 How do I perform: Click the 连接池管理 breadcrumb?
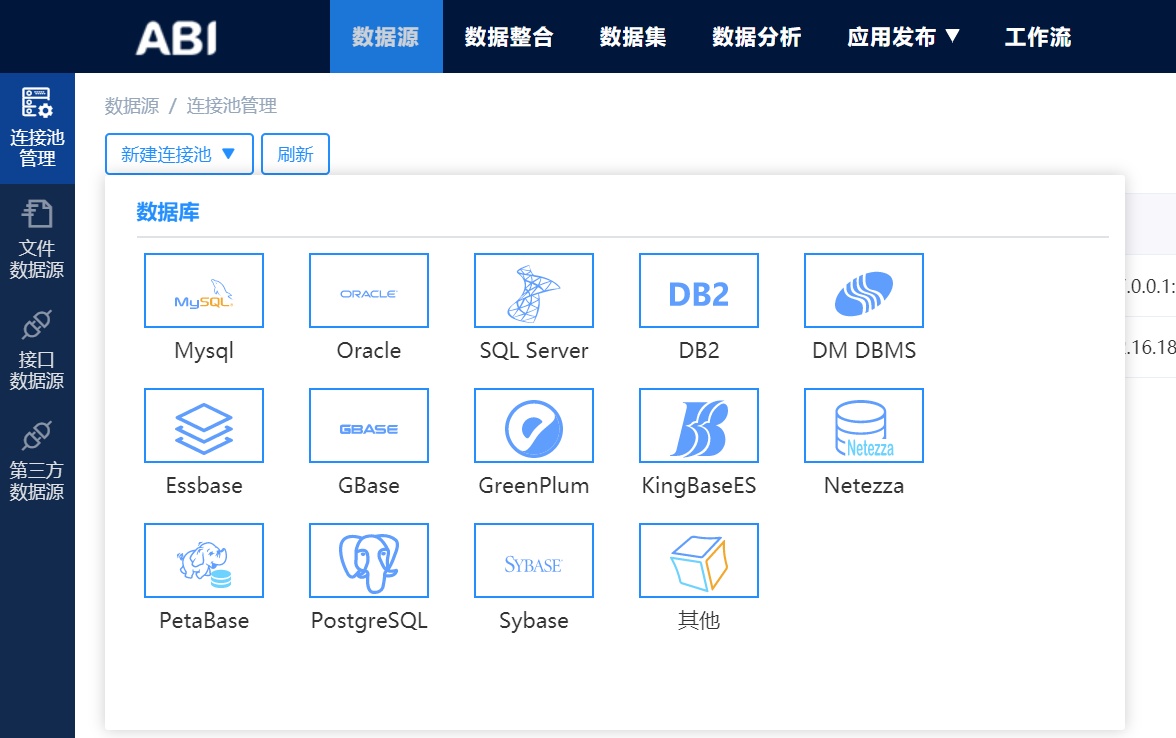(x=232, y=106)
